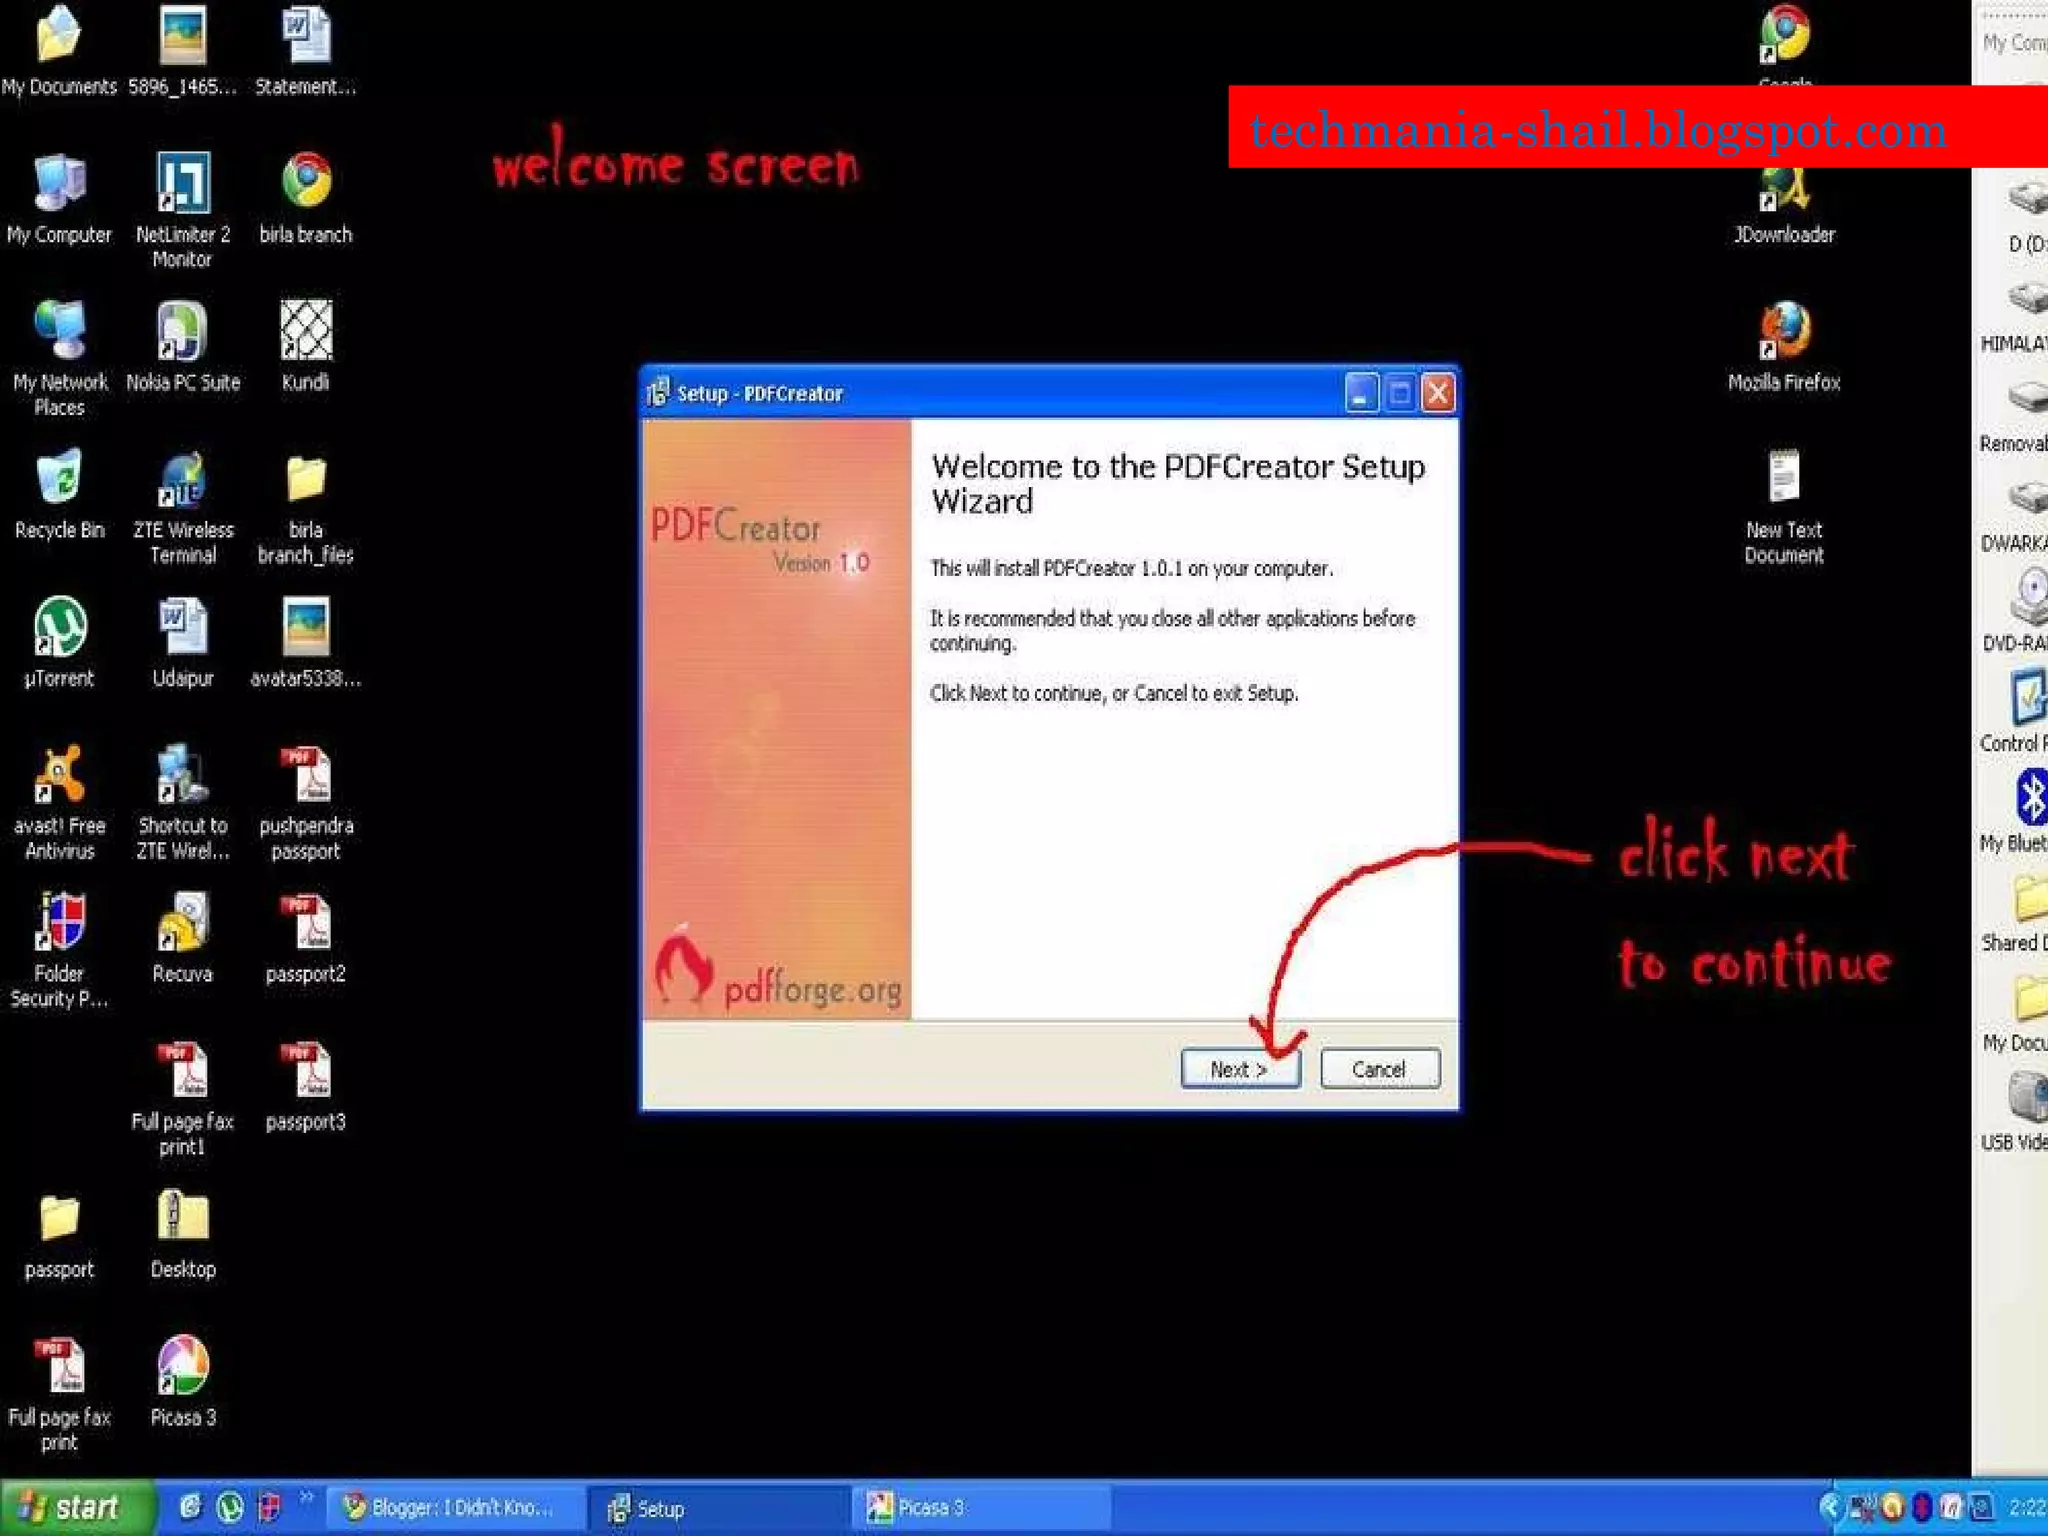Open the pushpendra passport PDF file
2048x1536 pixels.
click(306, 776)
